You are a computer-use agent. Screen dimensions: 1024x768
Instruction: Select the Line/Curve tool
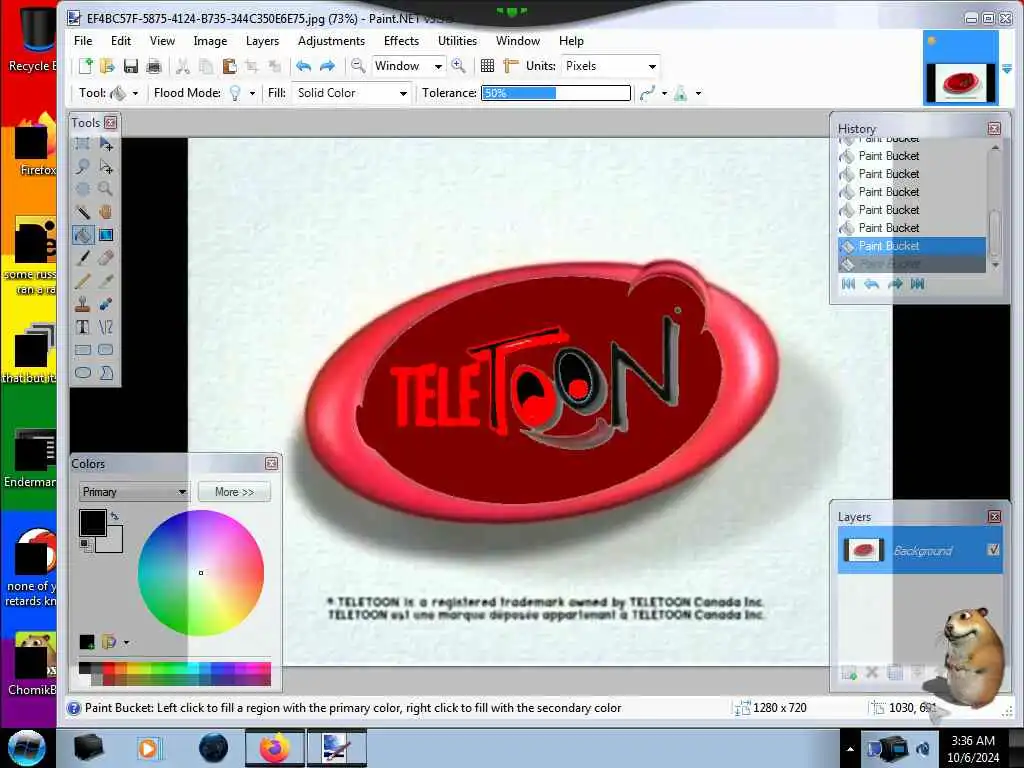click(106, 327)
